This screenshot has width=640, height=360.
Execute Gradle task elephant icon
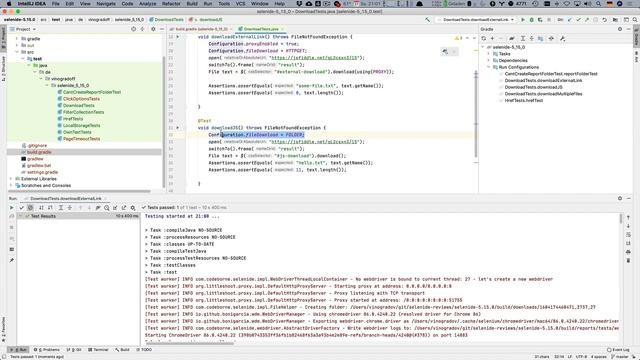[511, 38]
